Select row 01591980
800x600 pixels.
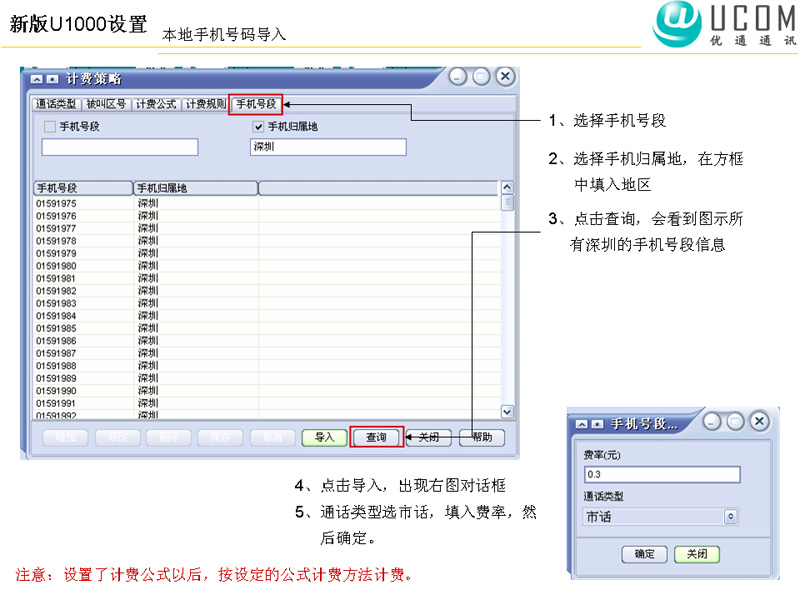(267, 266)
